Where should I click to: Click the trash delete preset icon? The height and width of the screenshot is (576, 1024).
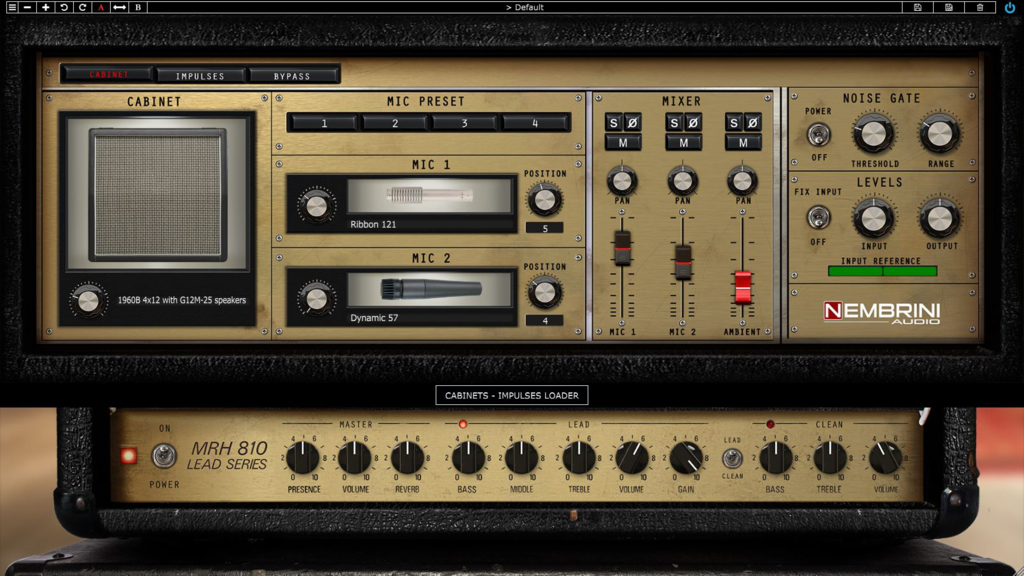tap(980, 7)
